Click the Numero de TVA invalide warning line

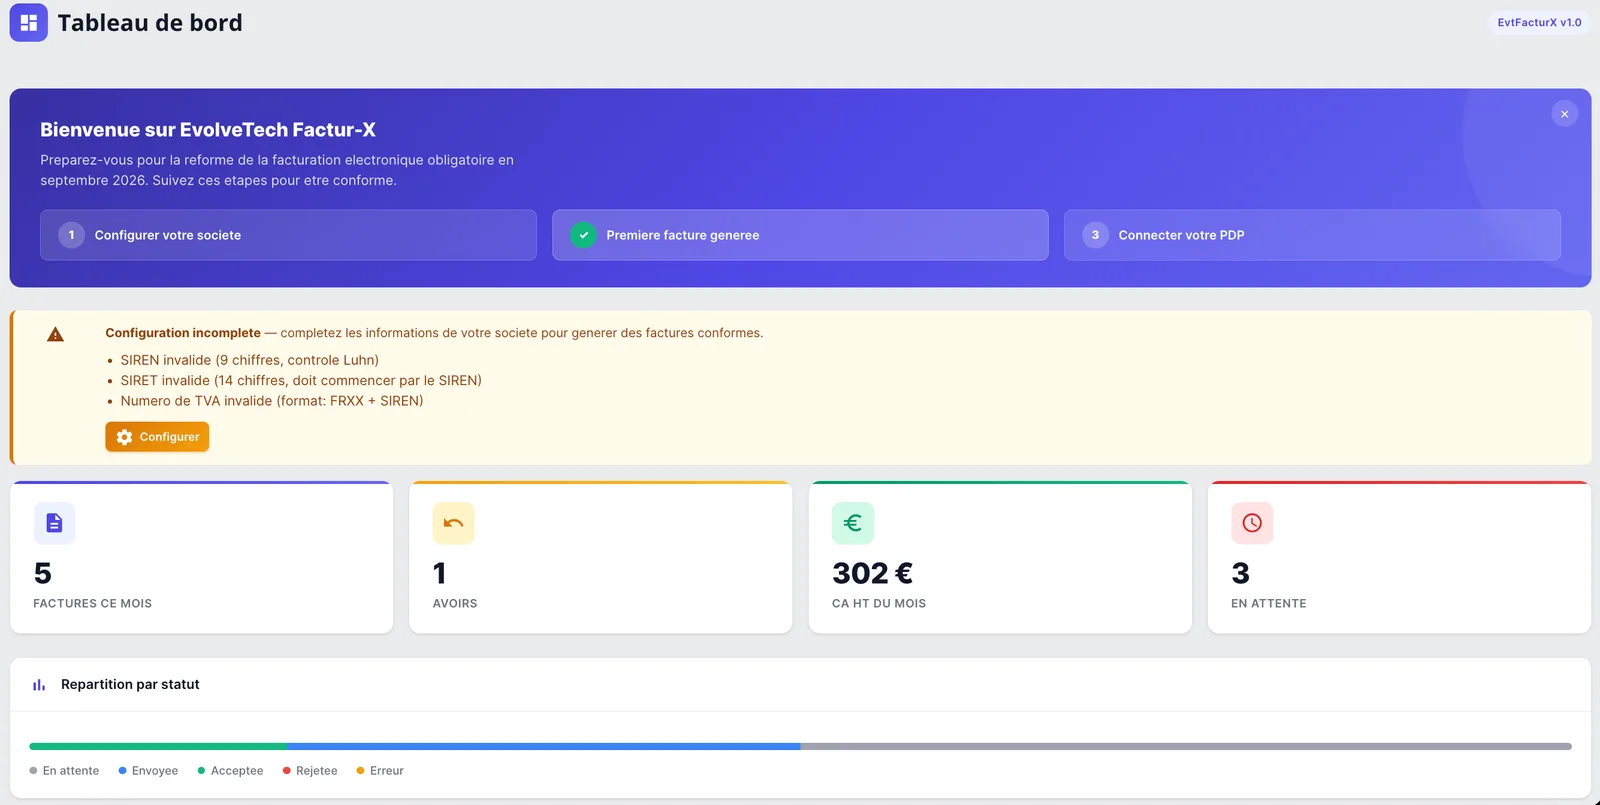pyautogui.click(x=272, y=401)
